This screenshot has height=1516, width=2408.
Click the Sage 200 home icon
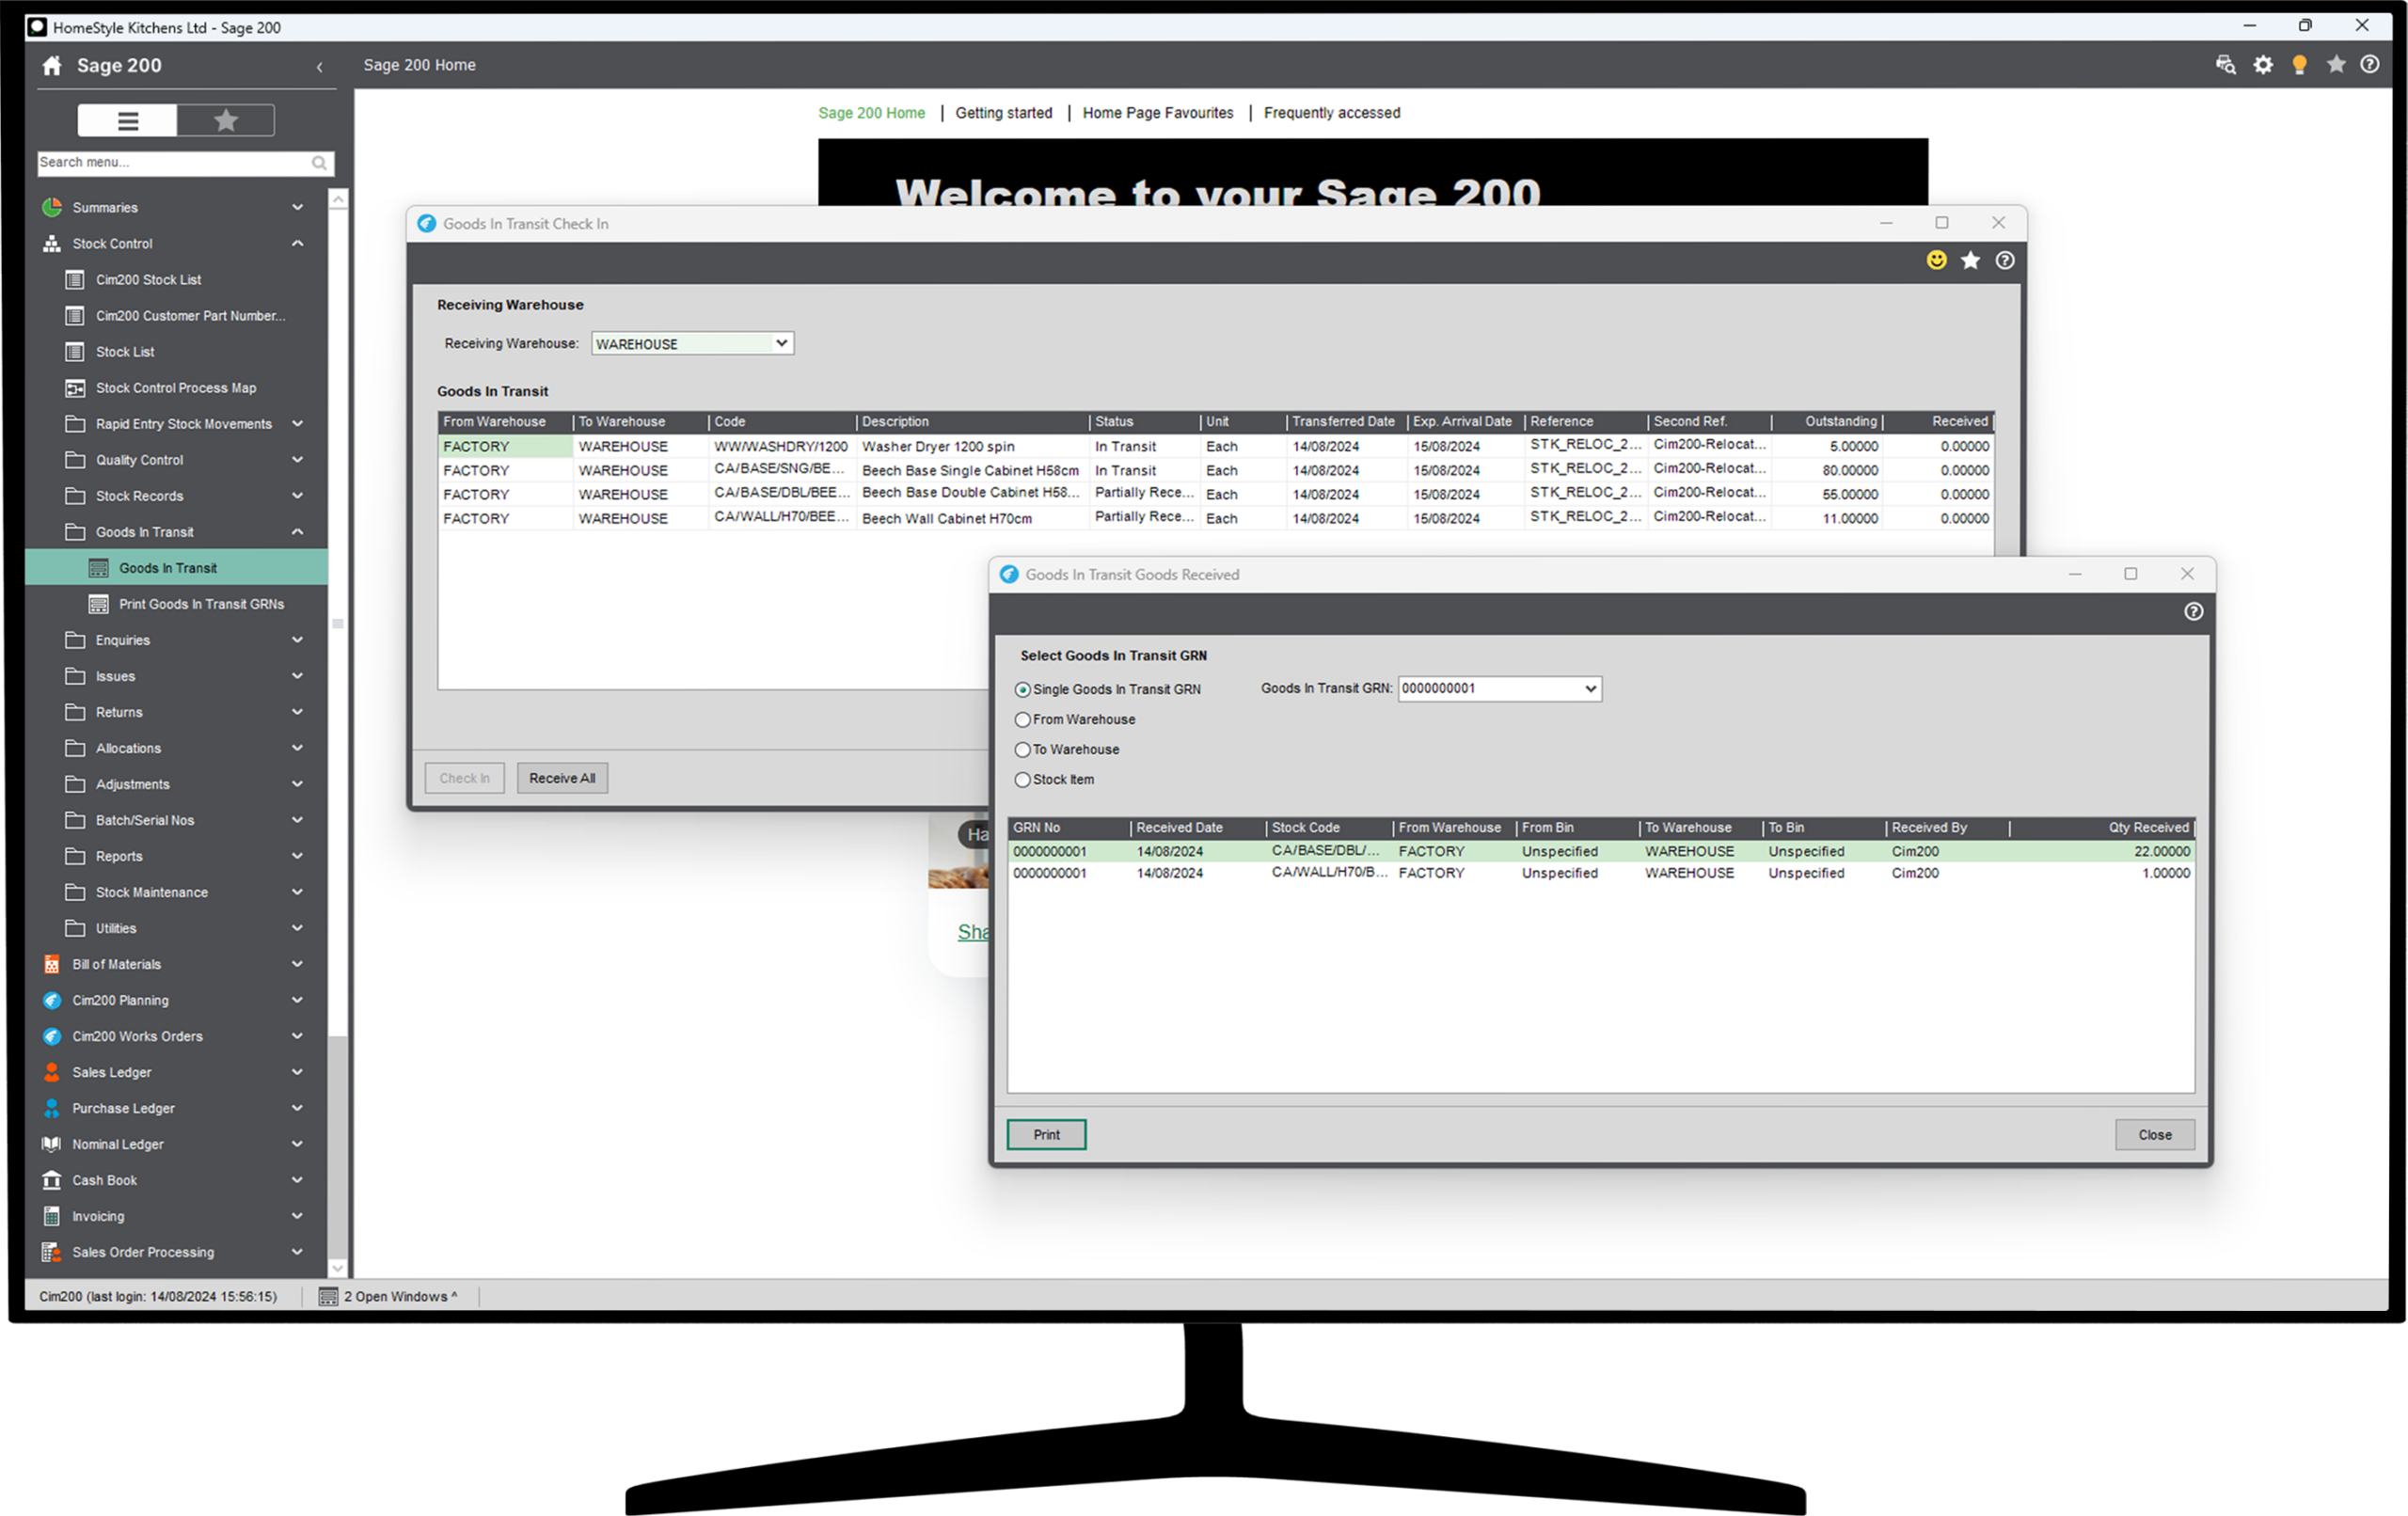[52, 66]
